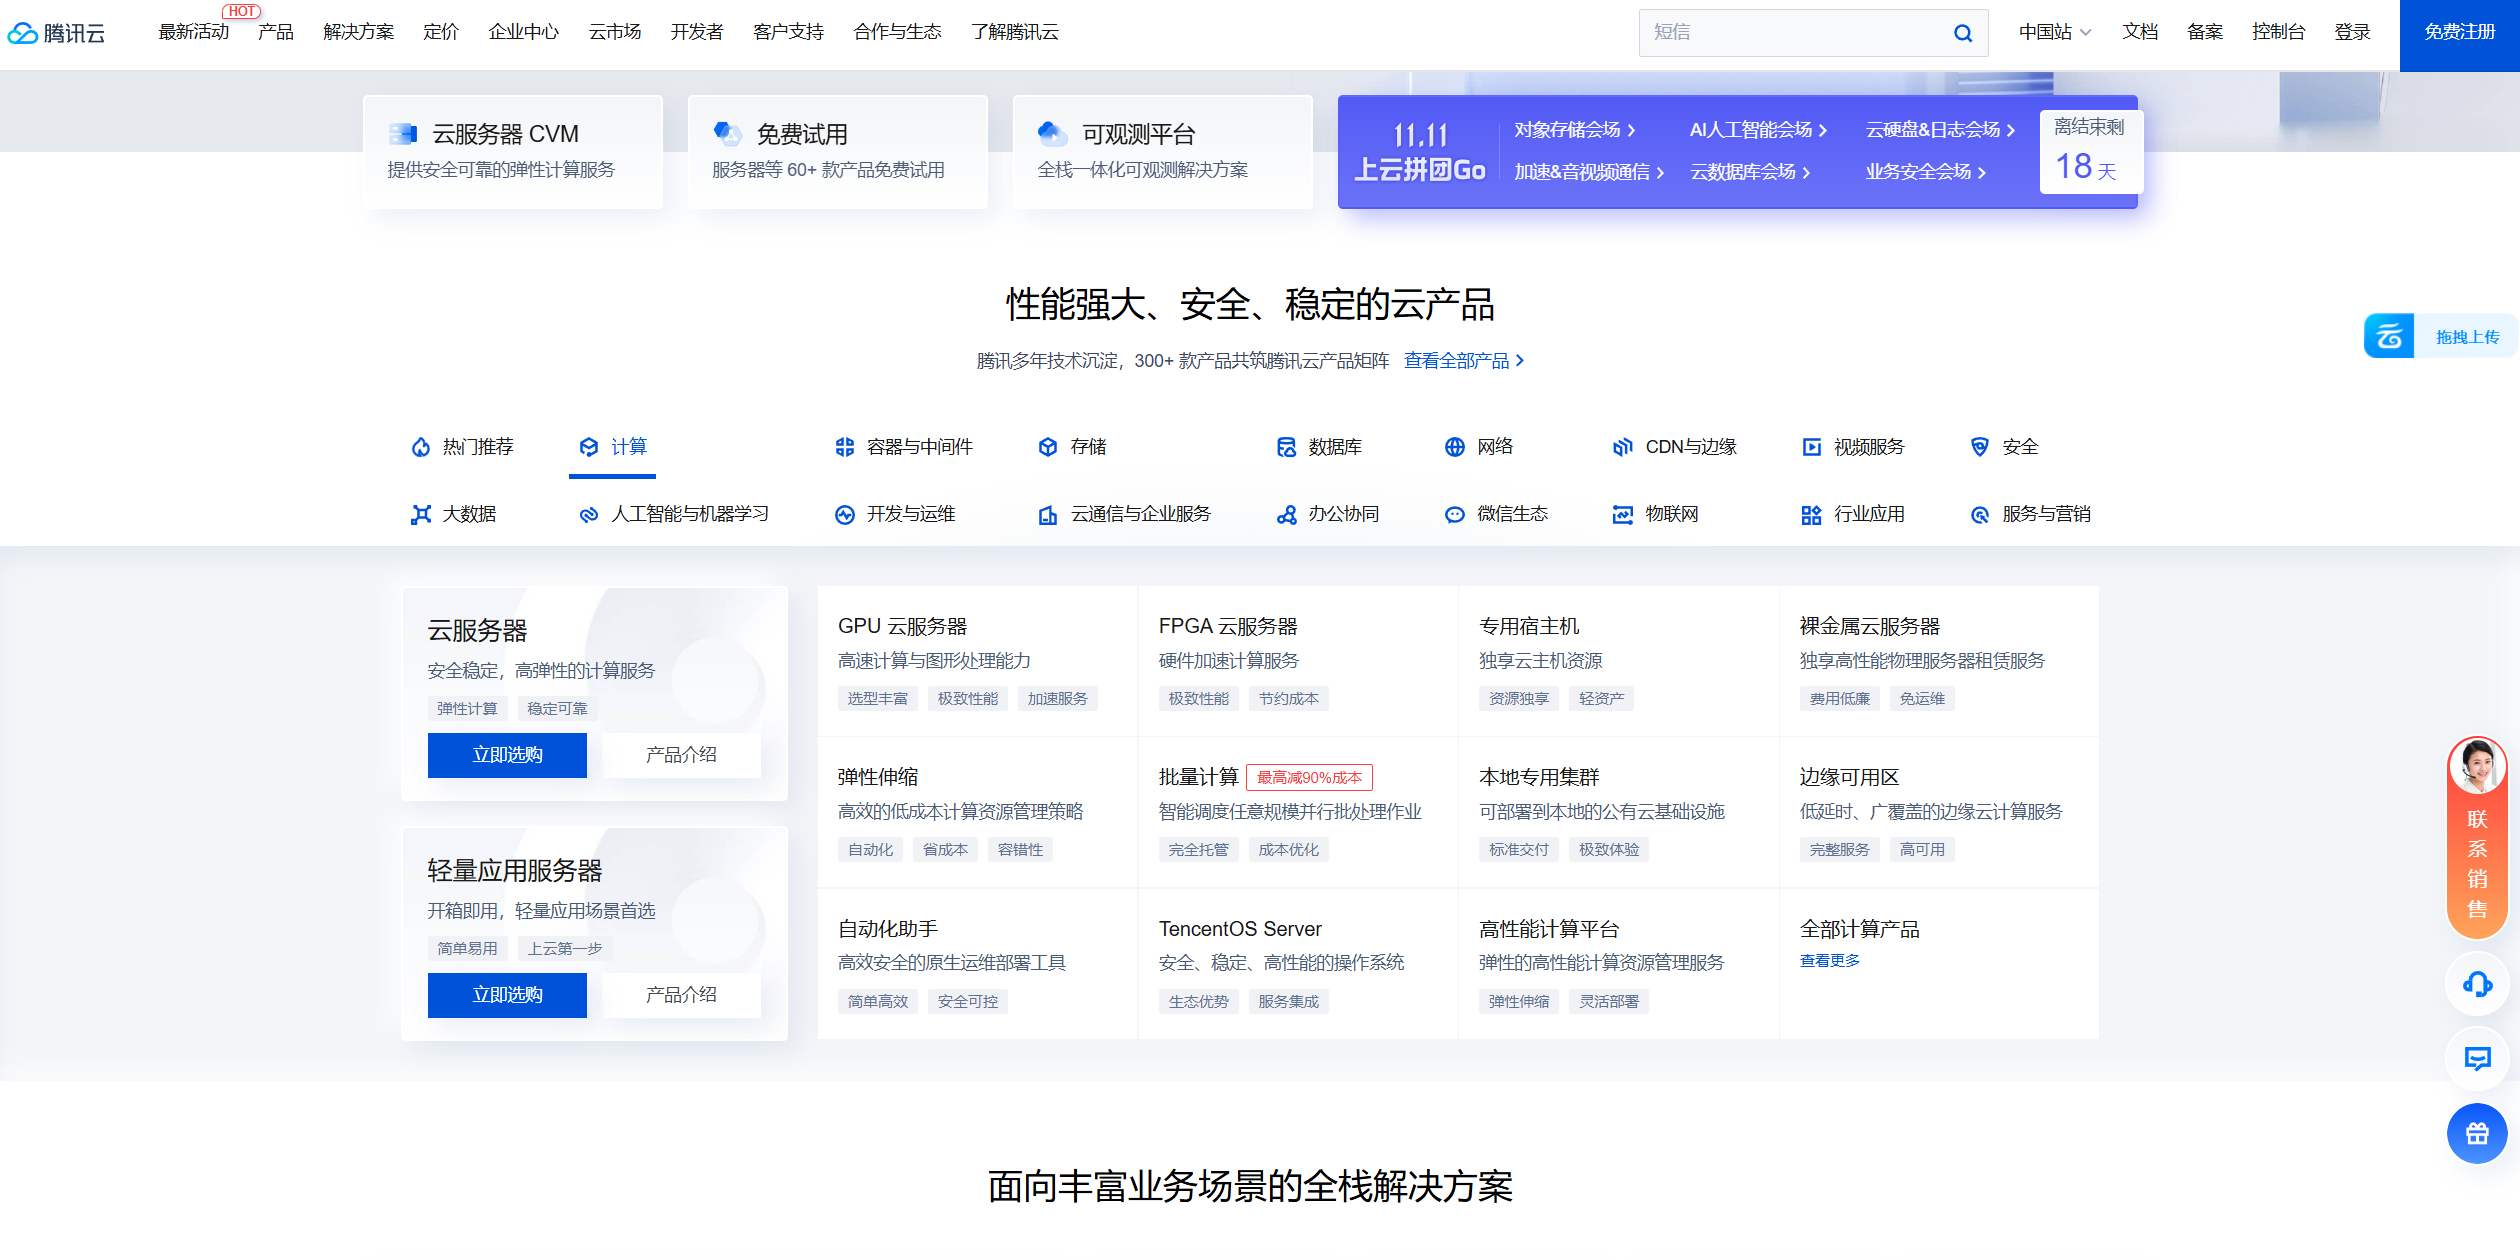Click the 容器与中间件 icon
Screen dimensions: 2520x1260
(845, 447)
